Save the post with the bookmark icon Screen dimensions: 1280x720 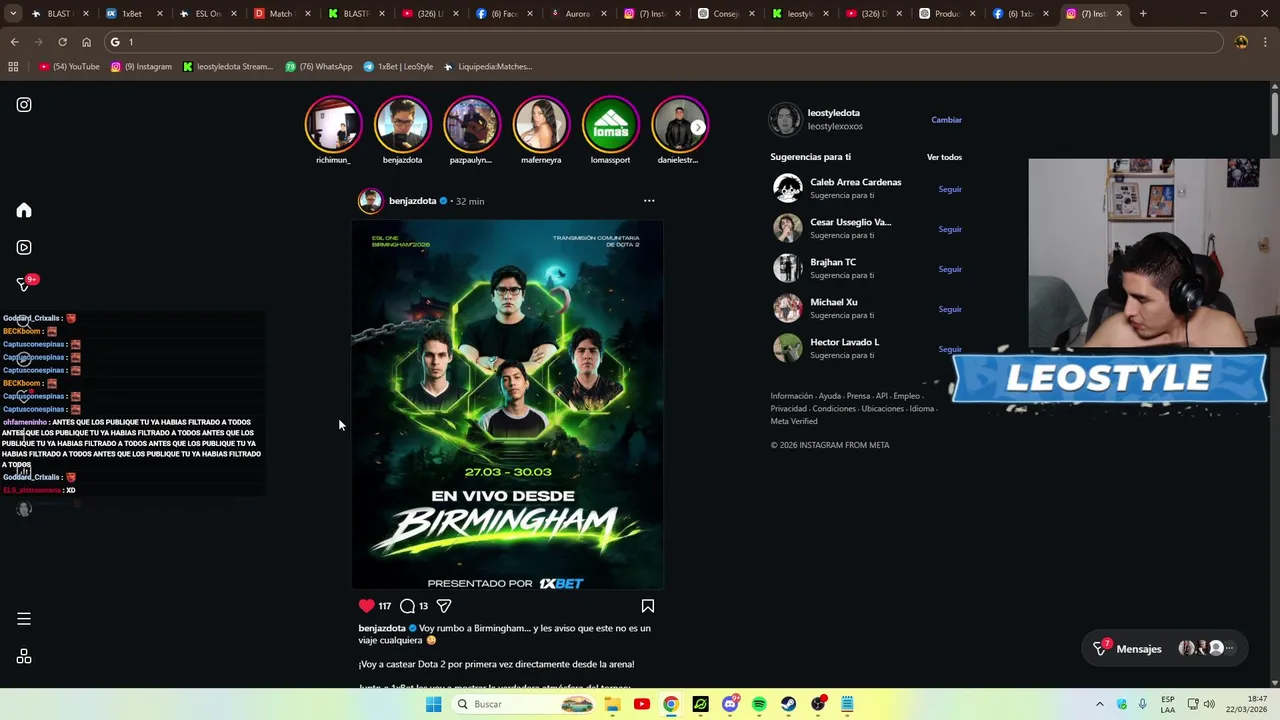648,606
